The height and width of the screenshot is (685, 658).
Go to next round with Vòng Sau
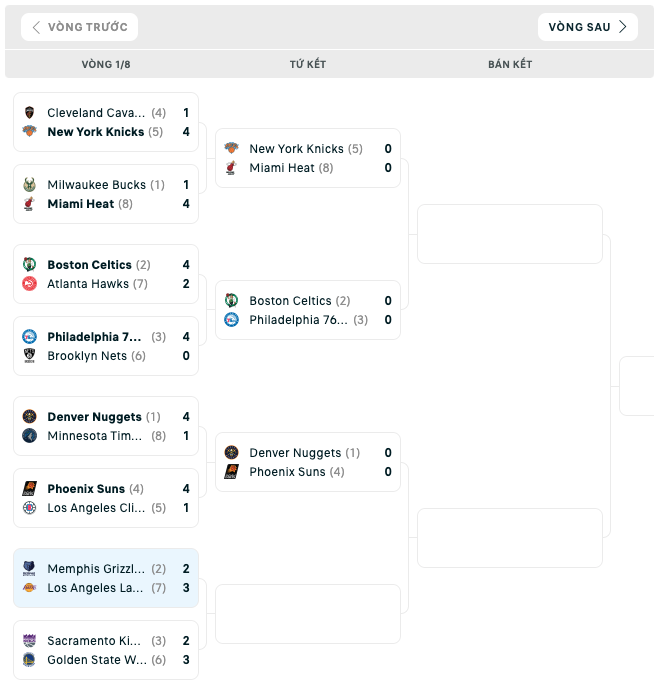tap(588, 27)
